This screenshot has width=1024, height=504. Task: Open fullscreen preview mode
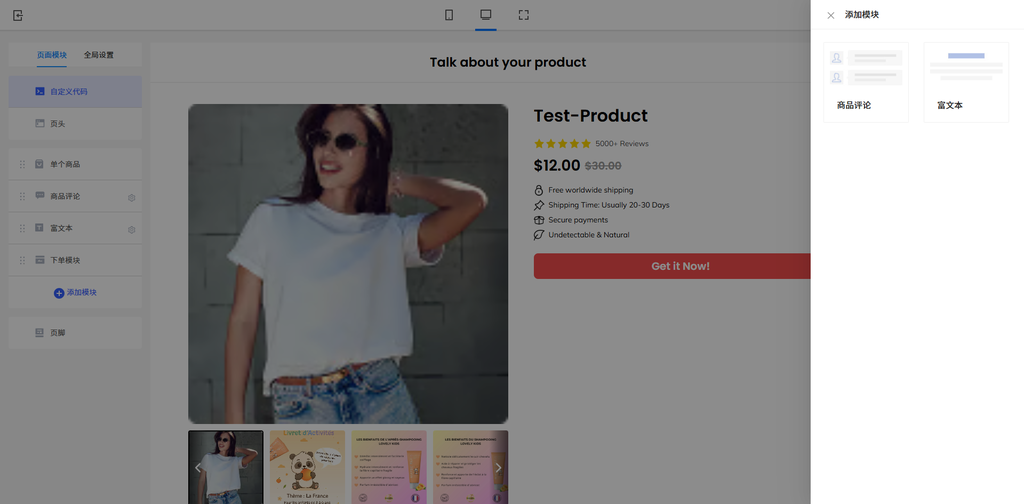(523, 15)
